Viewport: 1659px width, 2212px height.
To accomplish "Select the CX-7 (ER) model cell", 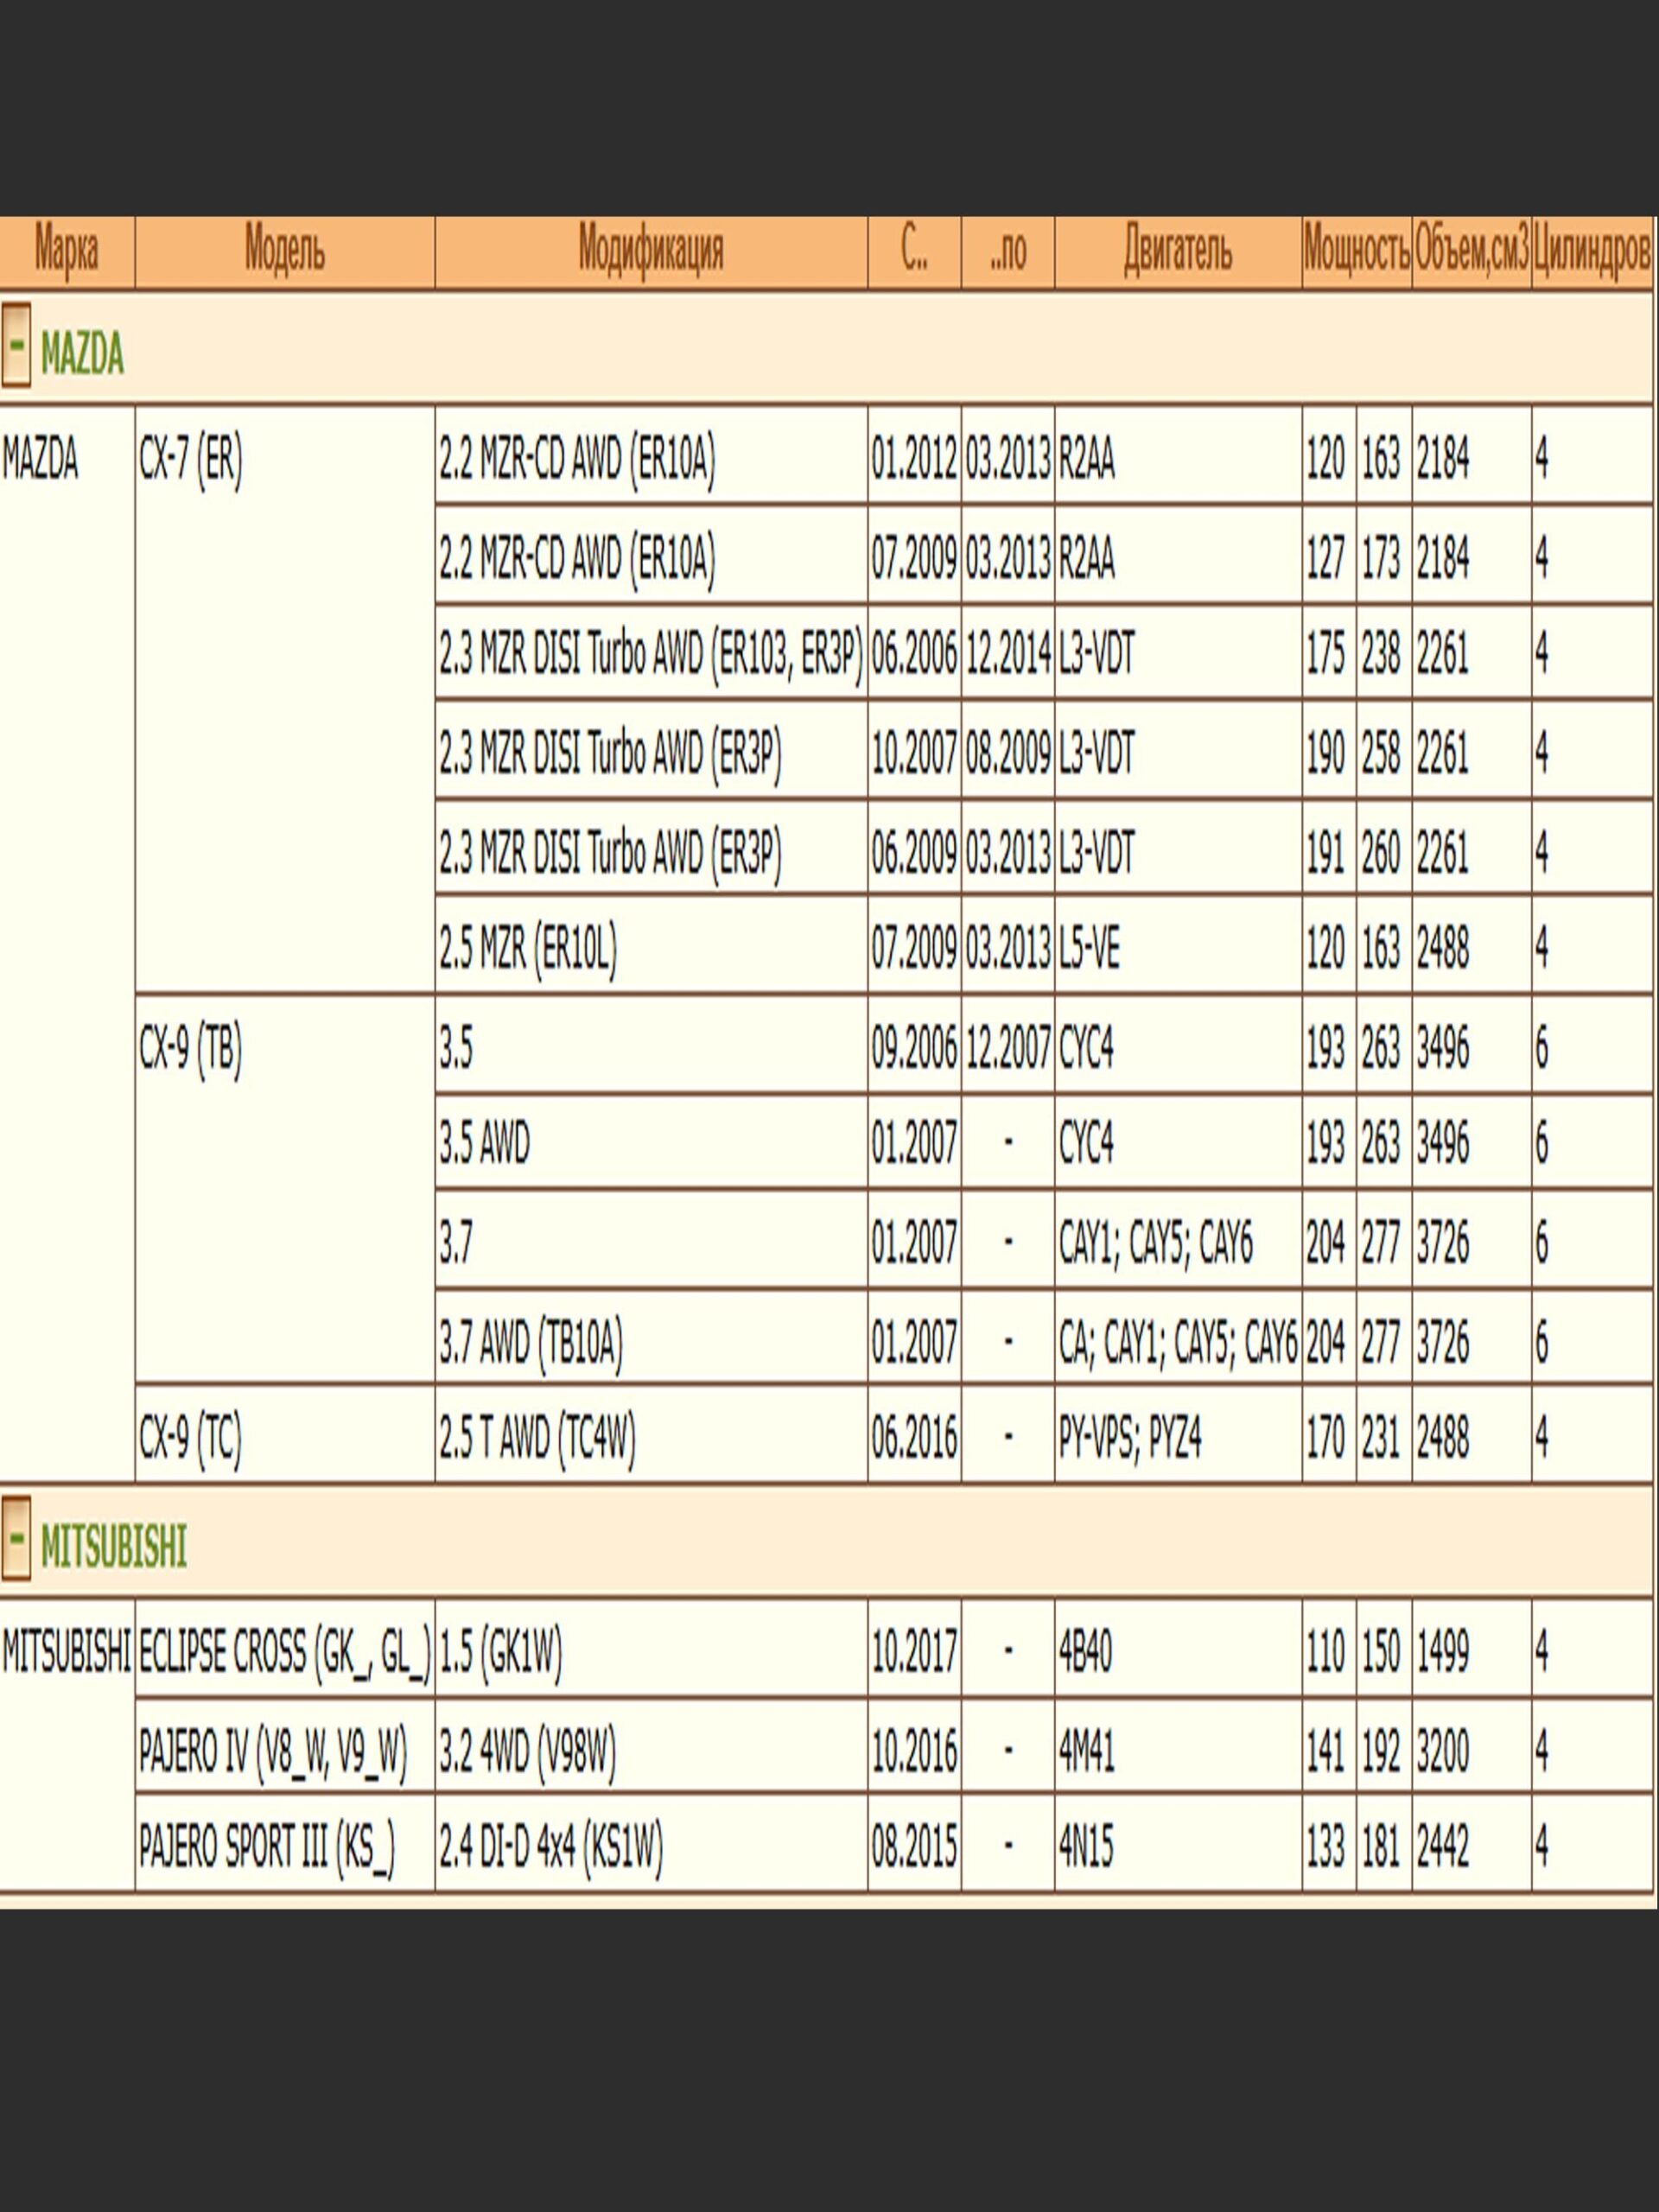I will pos(190,462).
